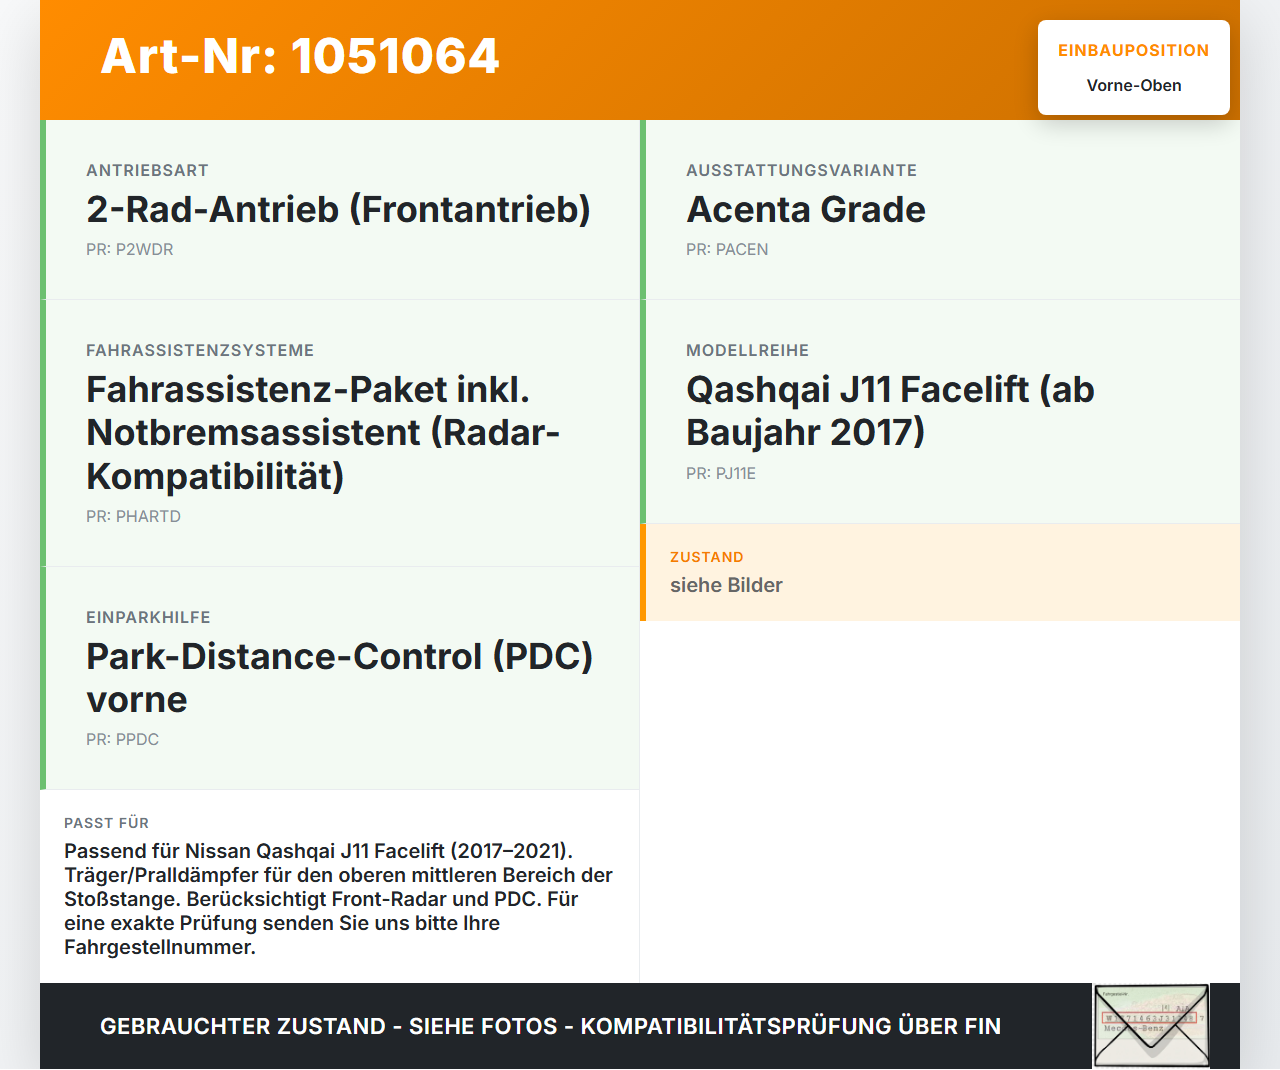
Task: Click the ZUSTAND label
Action: click(x=707, y=557)
